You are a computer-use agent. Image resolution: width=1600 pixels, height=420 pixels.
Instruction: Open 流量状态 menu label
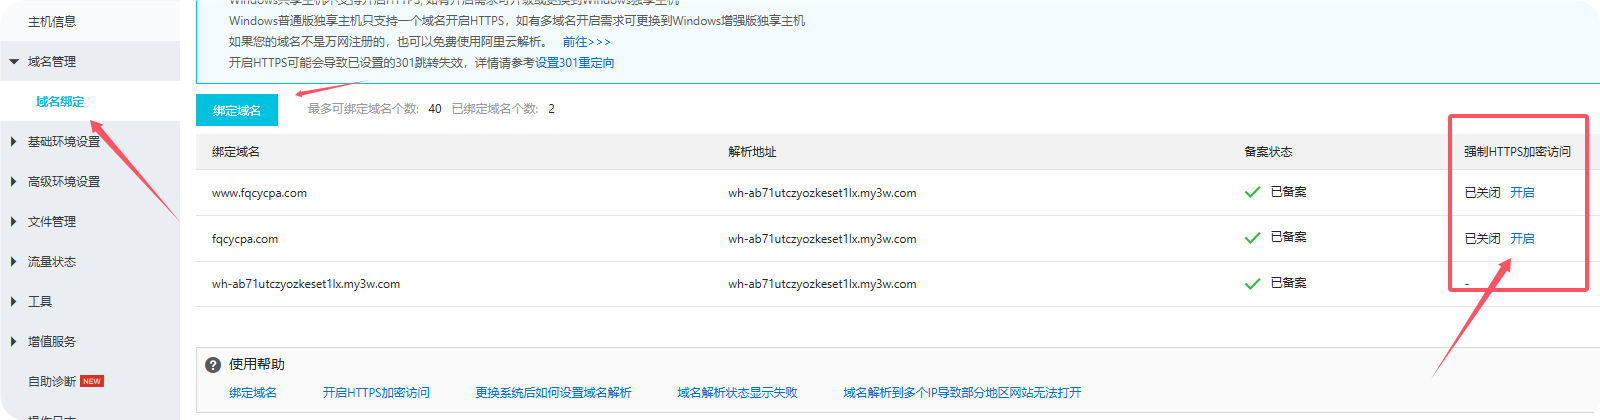pyautogui.click(x=52, y=262)
